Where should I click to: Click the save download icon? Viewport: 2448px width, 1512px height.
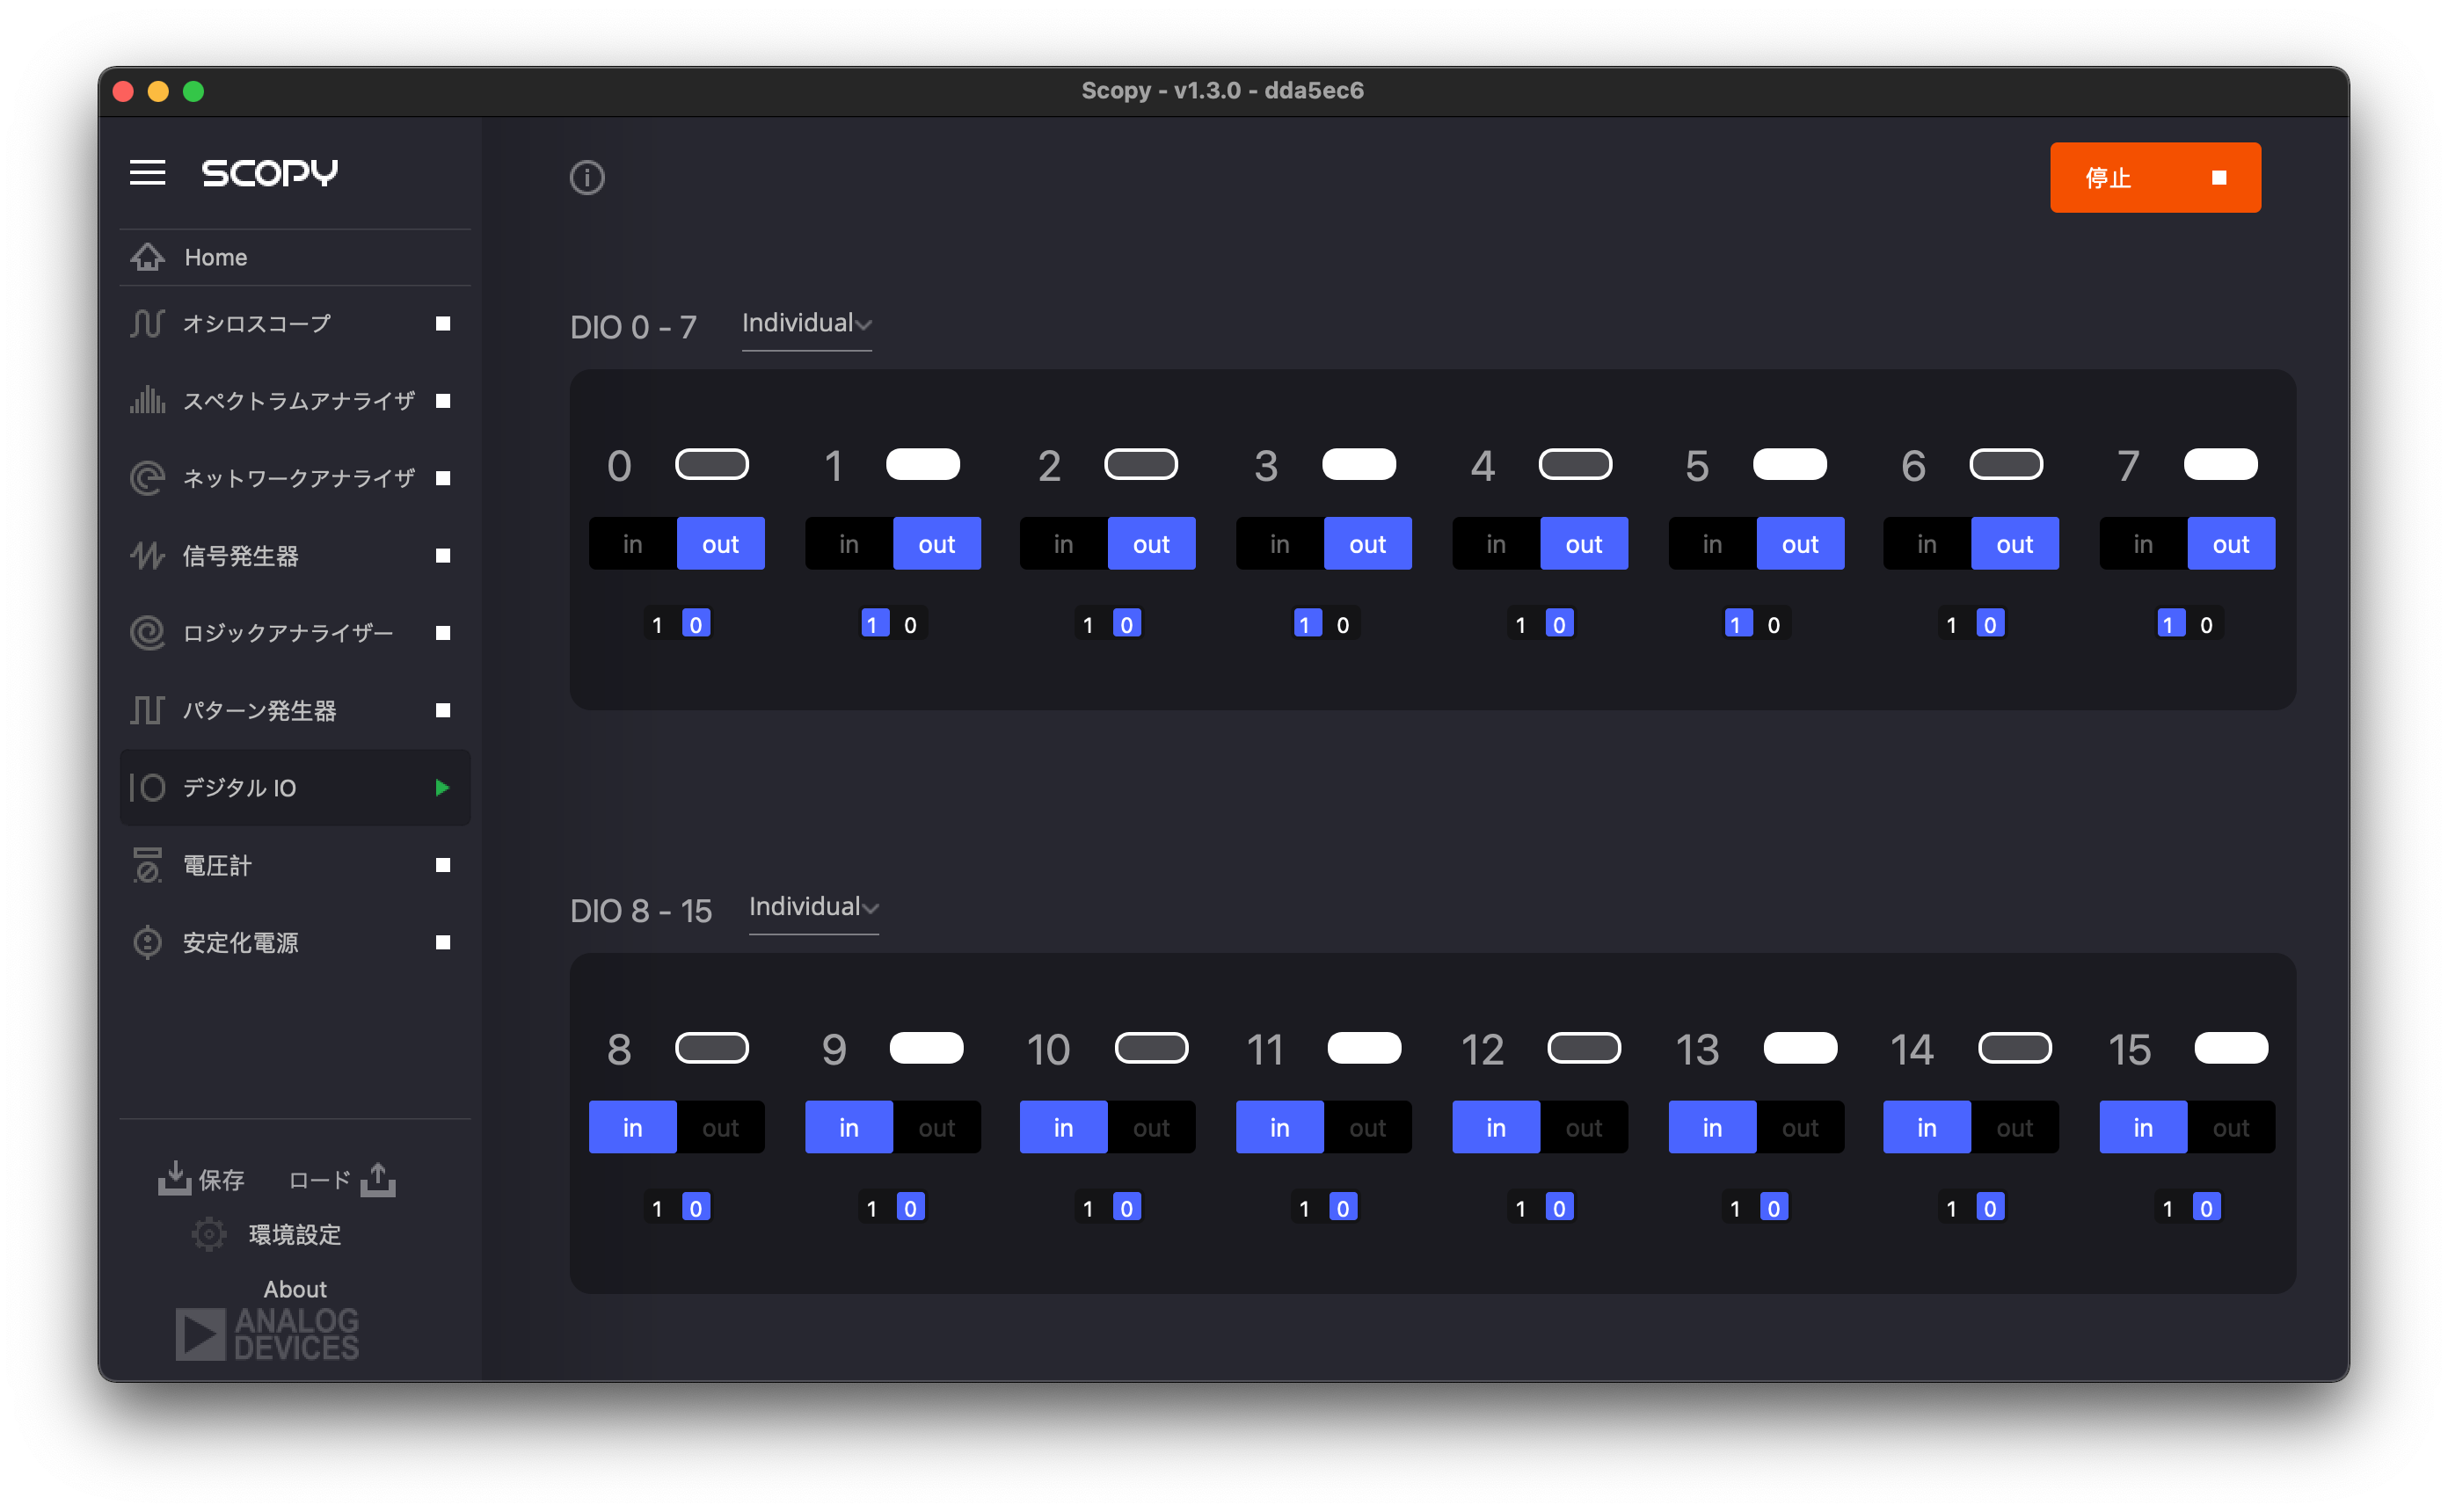tap(174, 1178)
